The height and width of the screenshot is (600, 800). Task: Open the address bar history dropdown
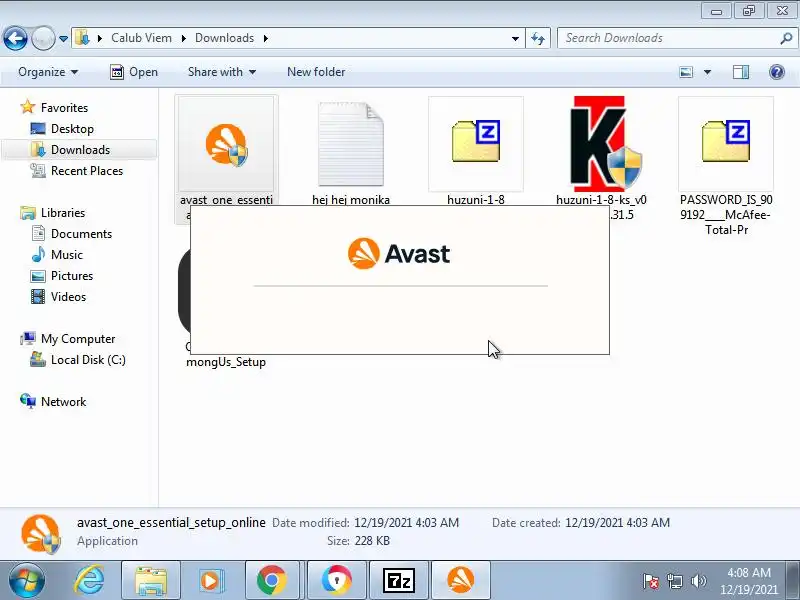click(x=515, y=38)
